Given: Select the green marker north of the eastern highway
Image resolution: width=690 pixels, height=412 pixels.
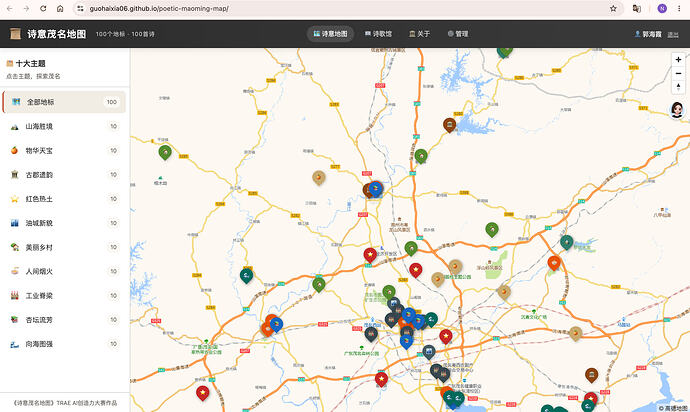Looking at the screenshot, I should pyautogui.click(x=492, y=229).
